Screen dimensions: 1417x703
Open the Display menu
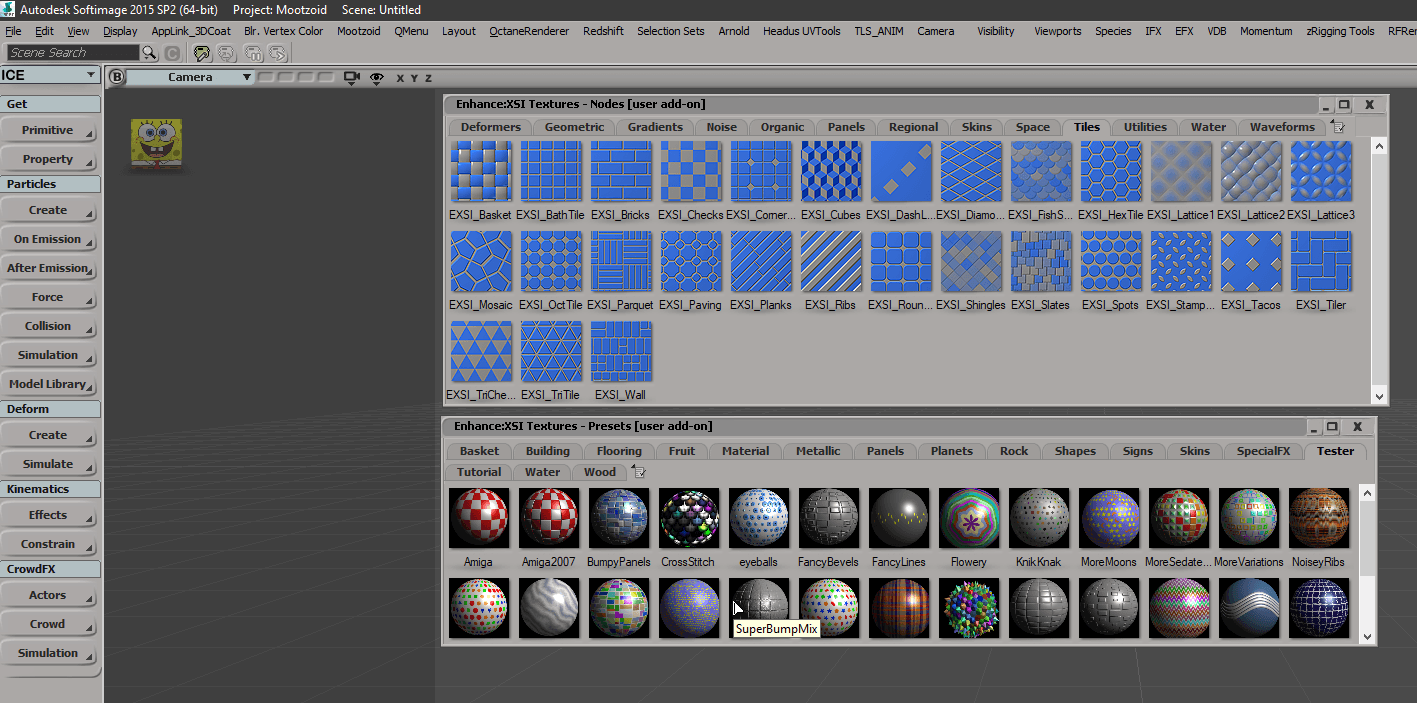(120, 31)
